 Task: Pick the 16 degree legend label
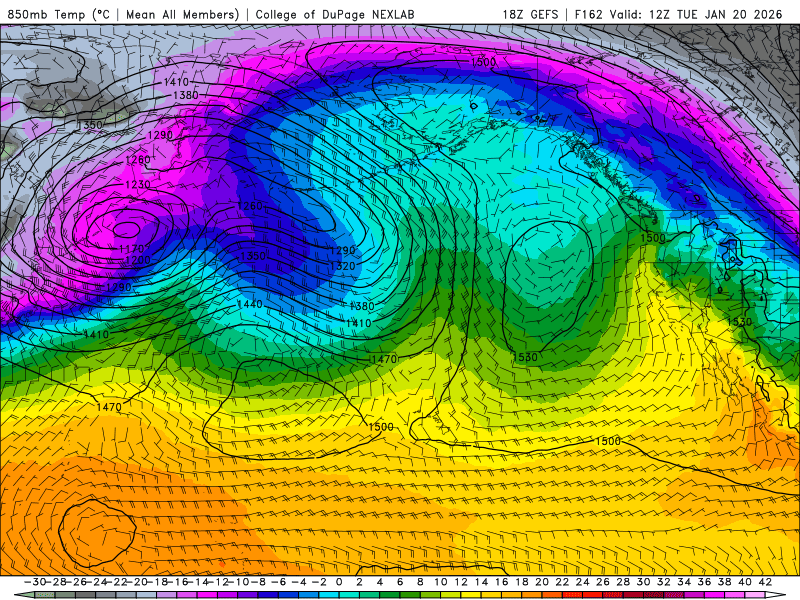(502, 582)
